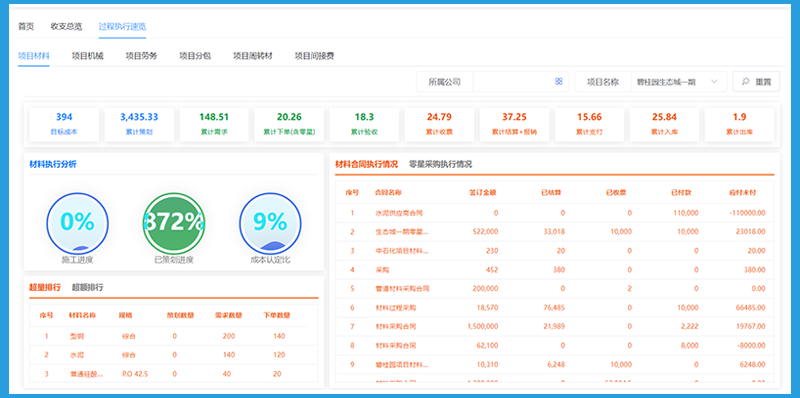Switch to the 项目分包 sub-tab
The image size is (800, 398).
(195, 56)
